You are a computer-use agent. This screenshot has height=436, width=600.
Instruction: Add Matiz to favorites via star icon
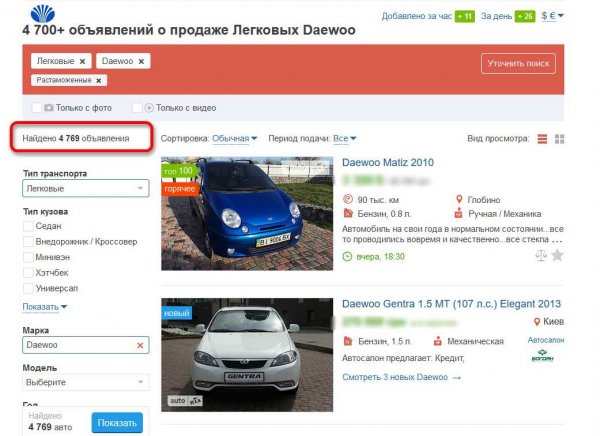pyautogui.click(x=558, y=255)
